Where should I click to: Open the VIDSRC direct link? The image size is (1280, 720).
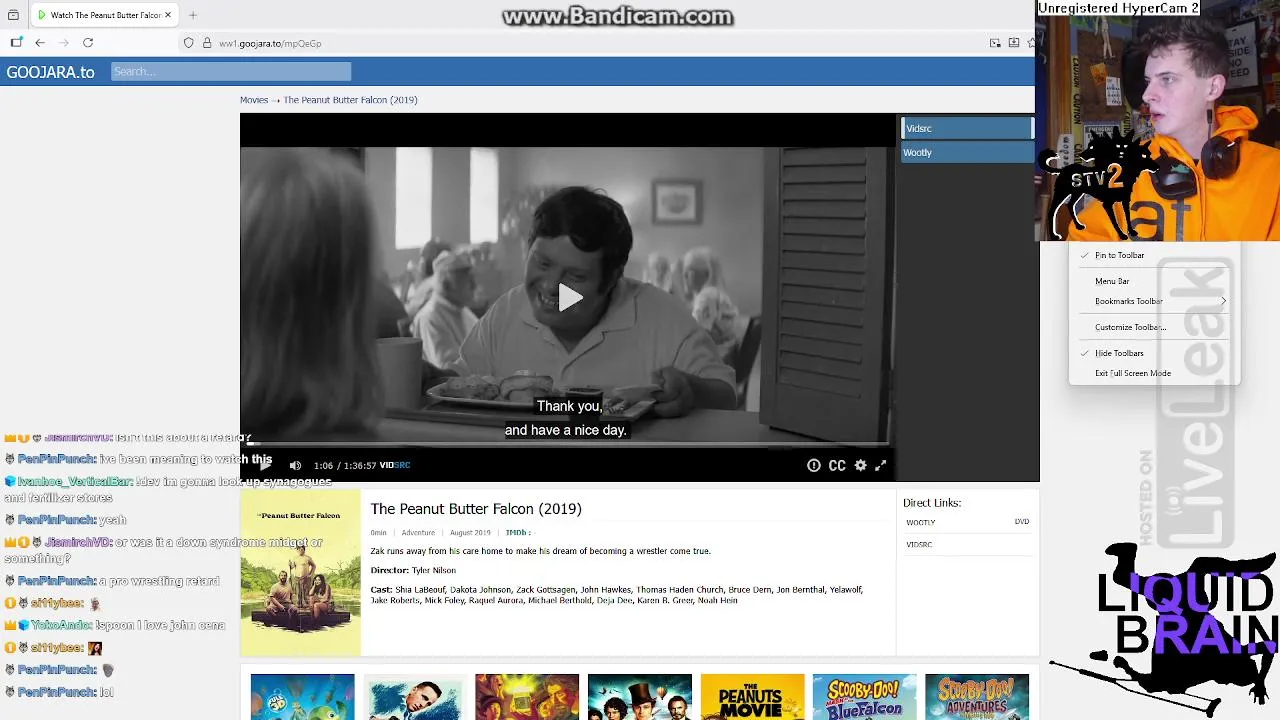(x=919, y=544)
